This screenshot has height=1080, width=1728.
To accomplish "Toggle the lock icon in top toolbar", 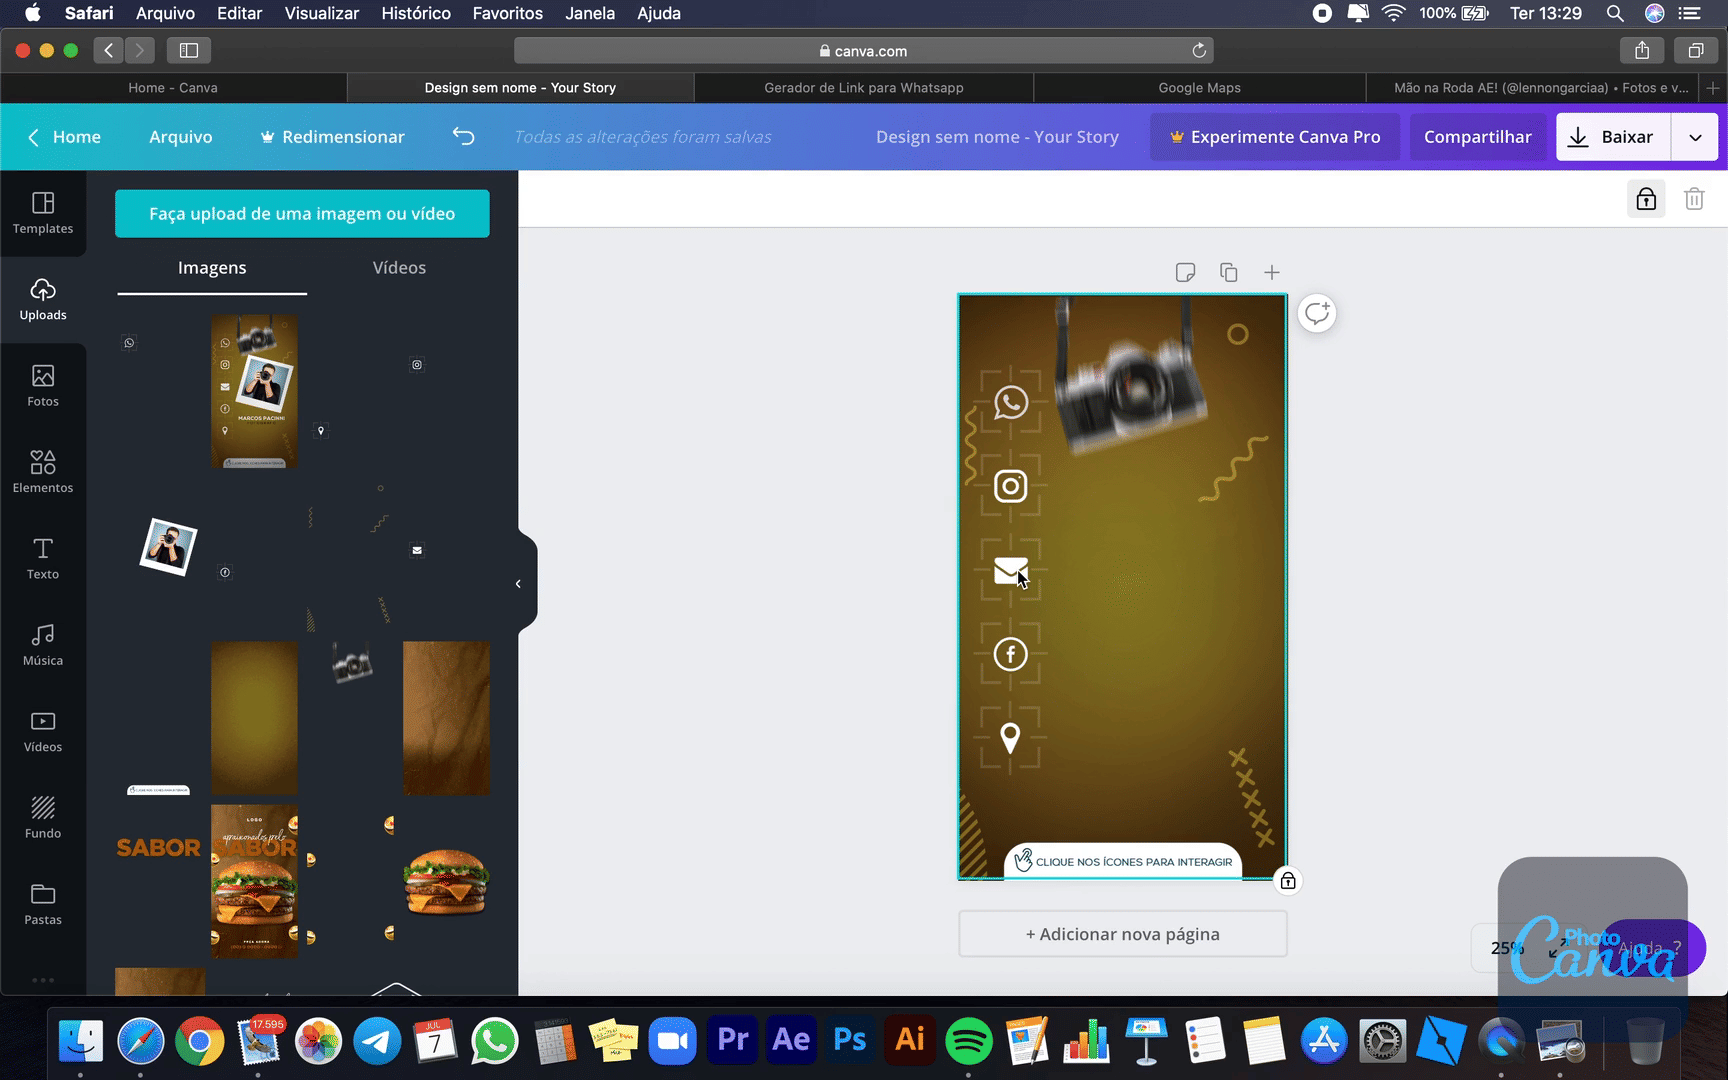I will click(1646, 199).
